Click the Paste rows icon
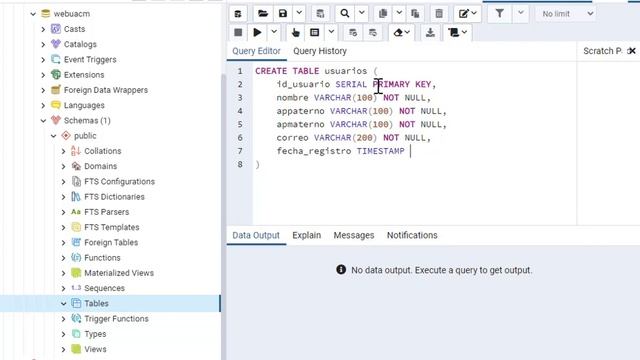 coord(415,14)
